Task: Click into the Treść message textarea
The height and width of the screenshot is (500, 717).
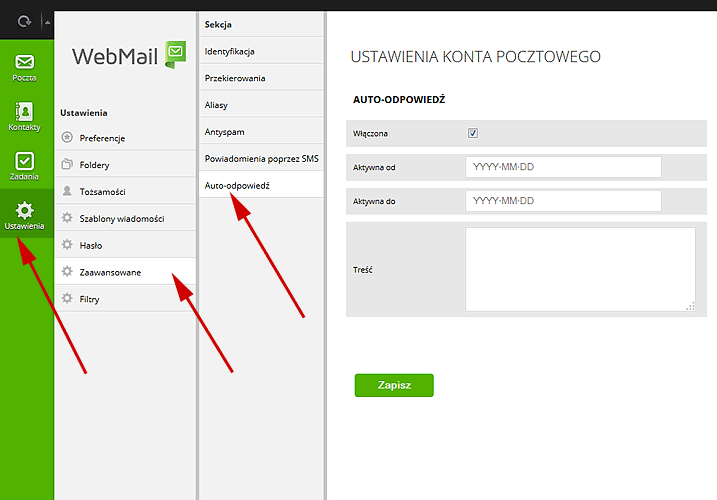Action: point(580,269)
